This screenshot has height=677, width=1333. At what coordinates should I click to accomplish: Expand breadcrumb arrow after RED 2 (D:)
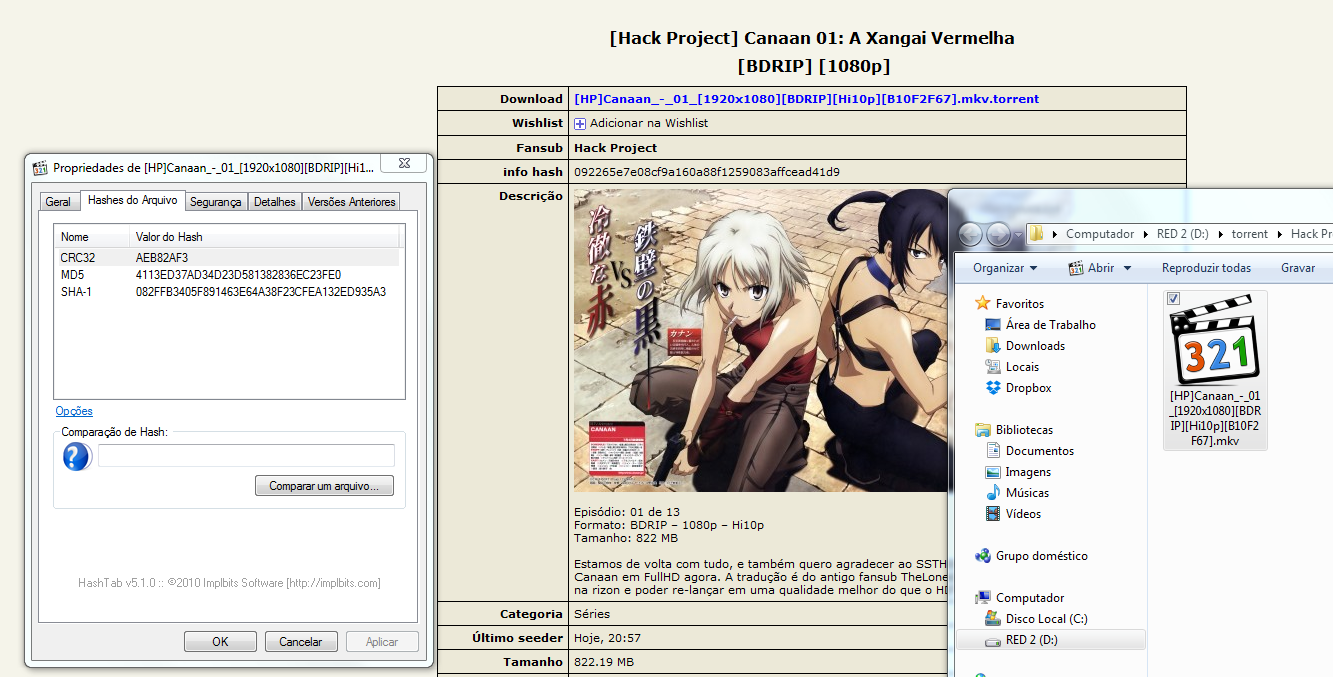1220,234
